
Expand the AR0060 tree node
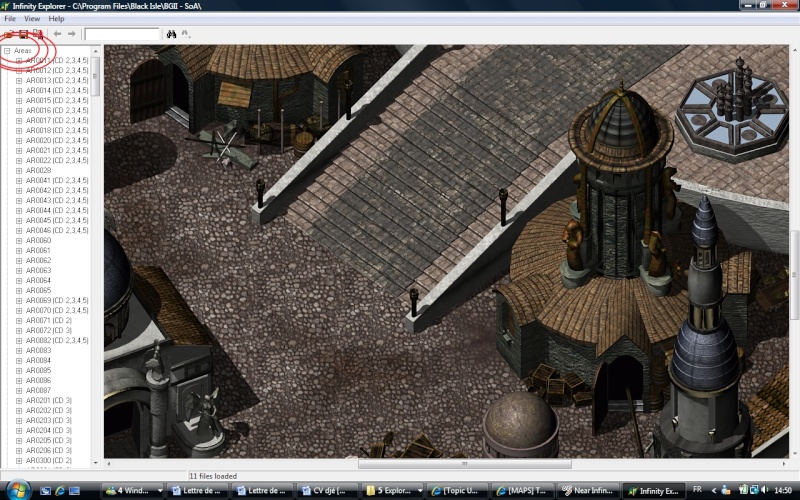coord(19,241)
